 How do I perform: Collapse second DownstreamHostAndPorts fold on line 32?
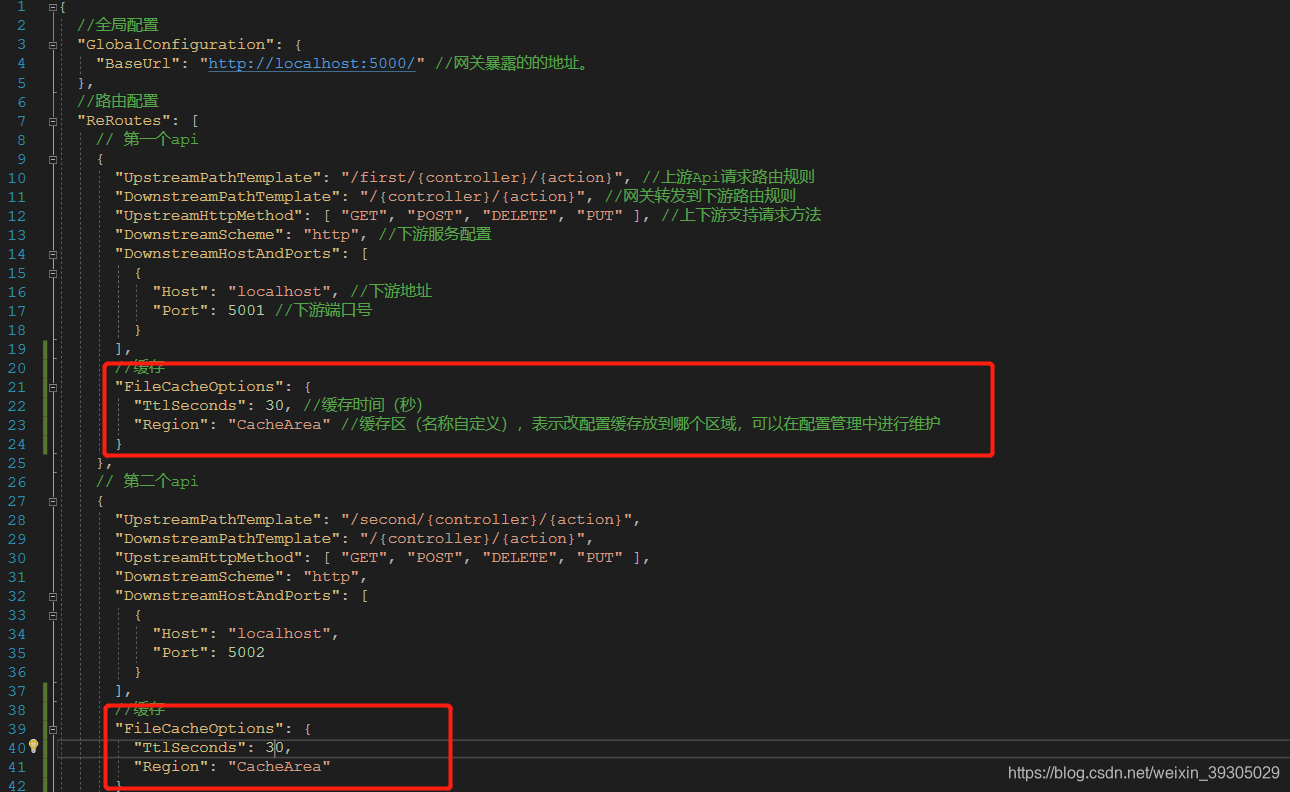(52, 596)
